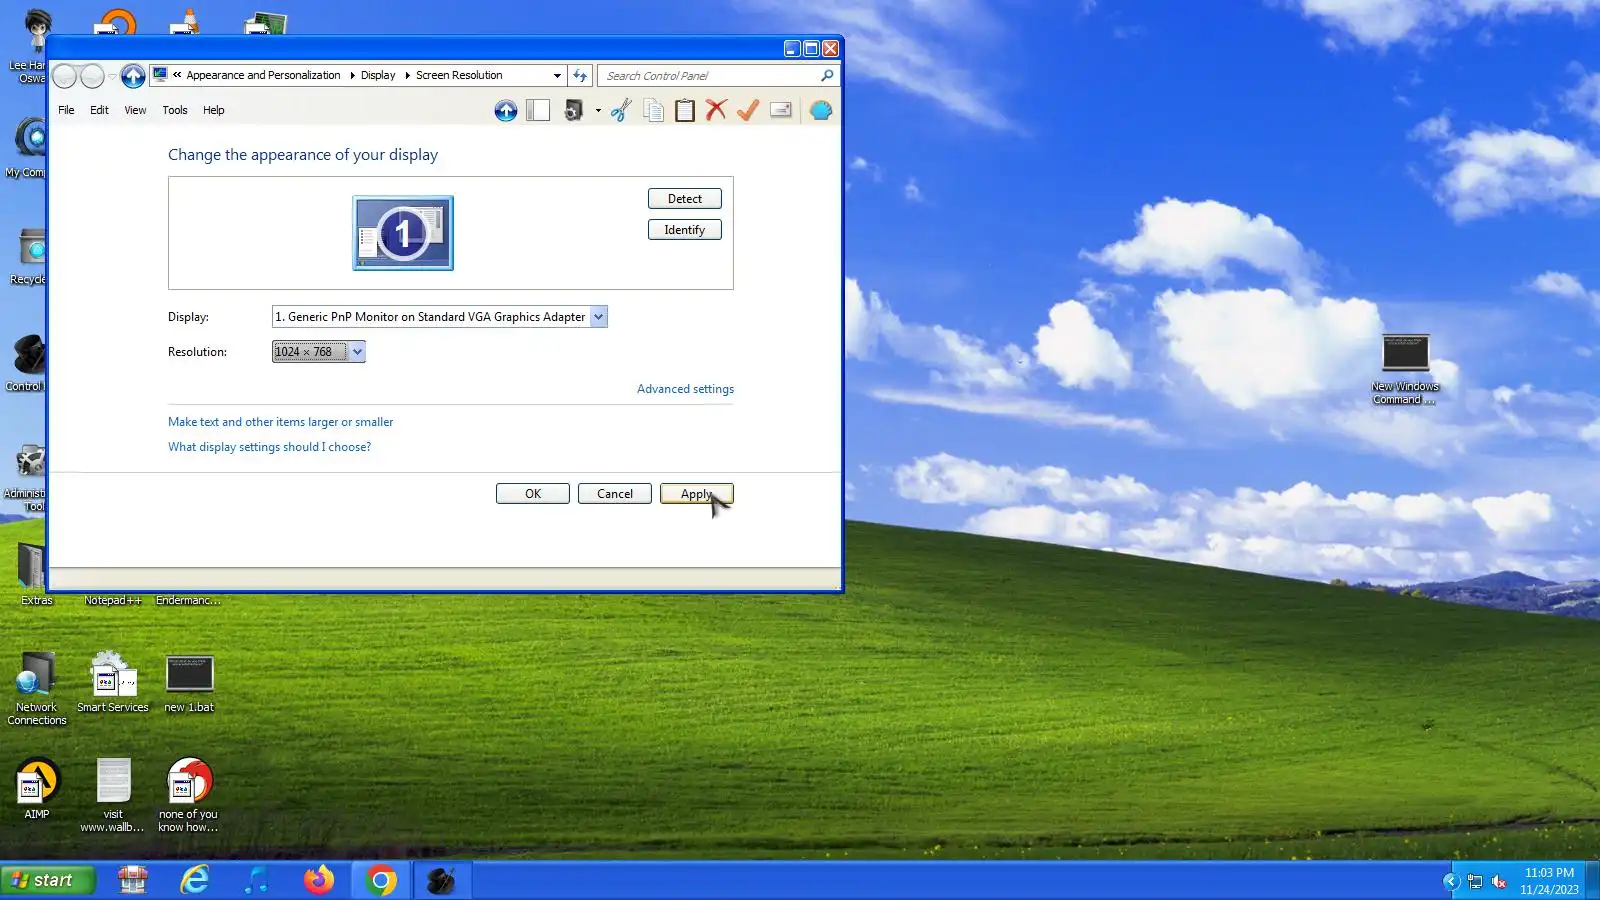This screenshot has width=1600, height=900.
Task: Click the blue Up arrow in the toolbar
Action: [x=506, y=111]
